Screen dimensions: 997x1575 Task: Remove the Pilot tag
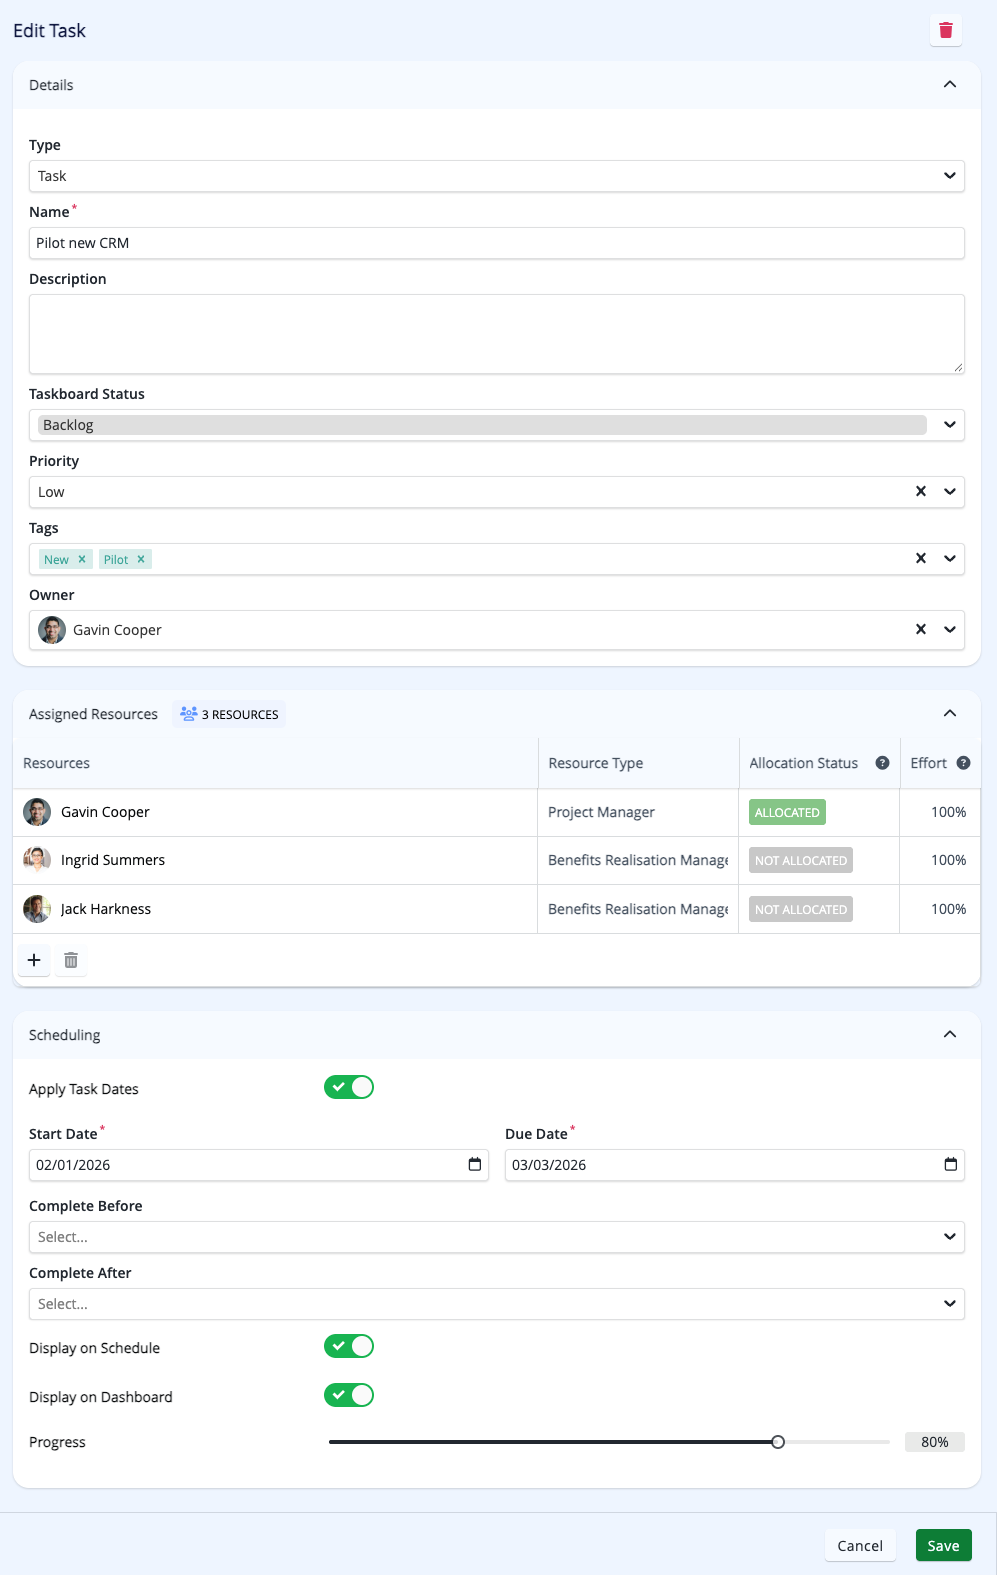point(141,559)
